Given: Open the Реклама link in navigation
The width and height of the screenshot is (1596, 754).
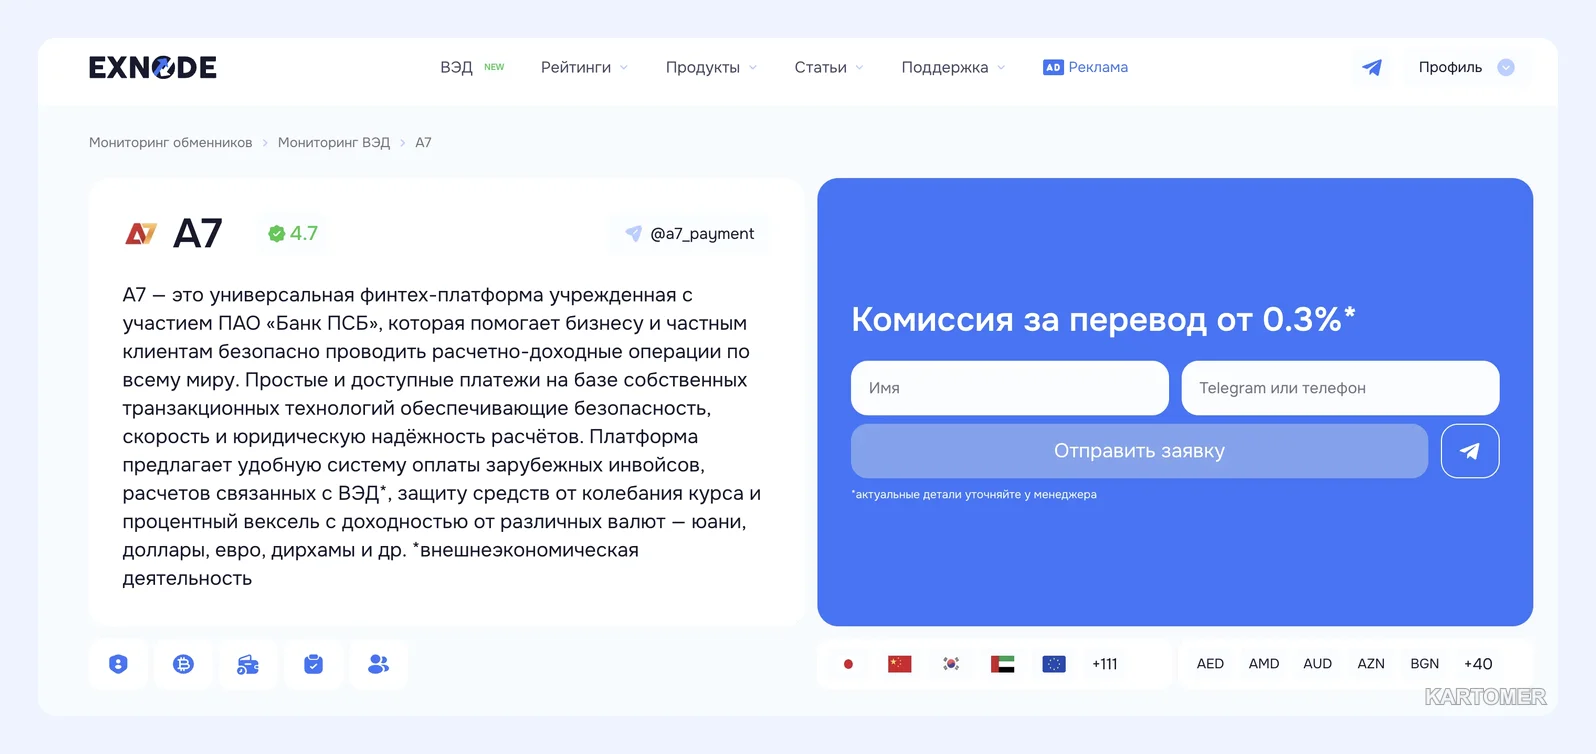Looking at the screenshot, I should click(x=1098, y=67).
